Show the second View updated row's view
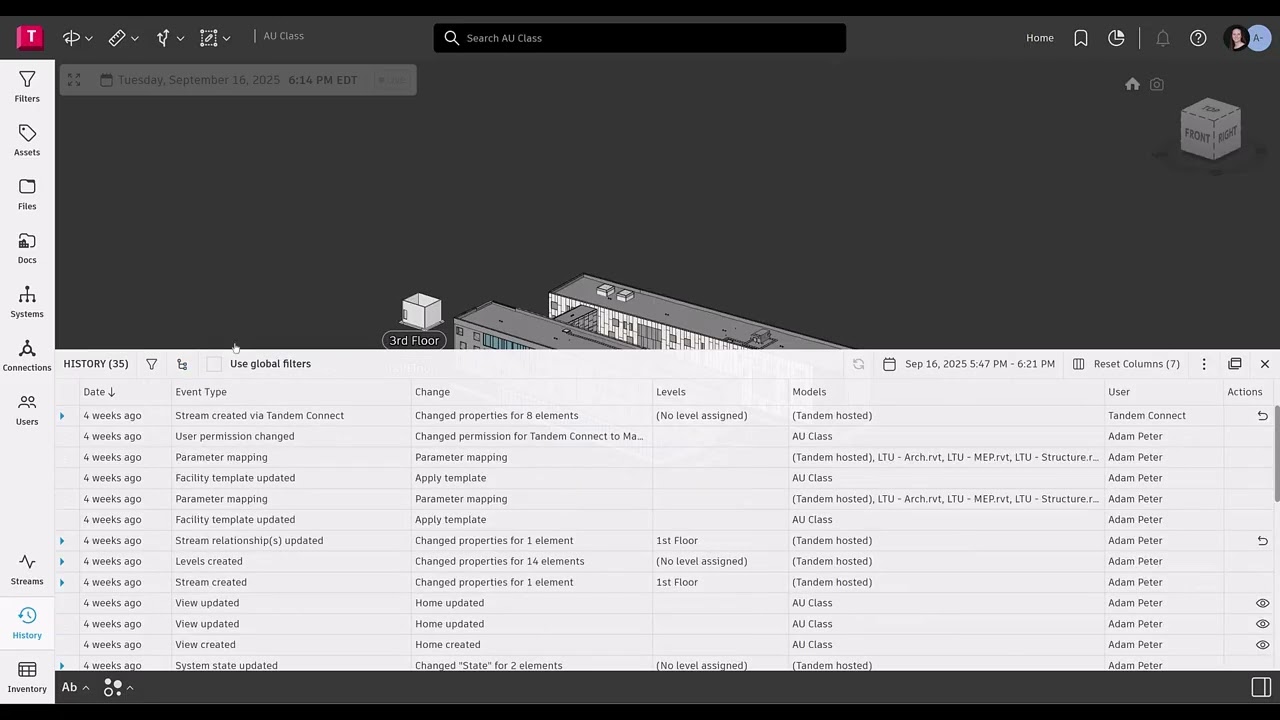1280x720 pixels. (x=1262, y=624)
